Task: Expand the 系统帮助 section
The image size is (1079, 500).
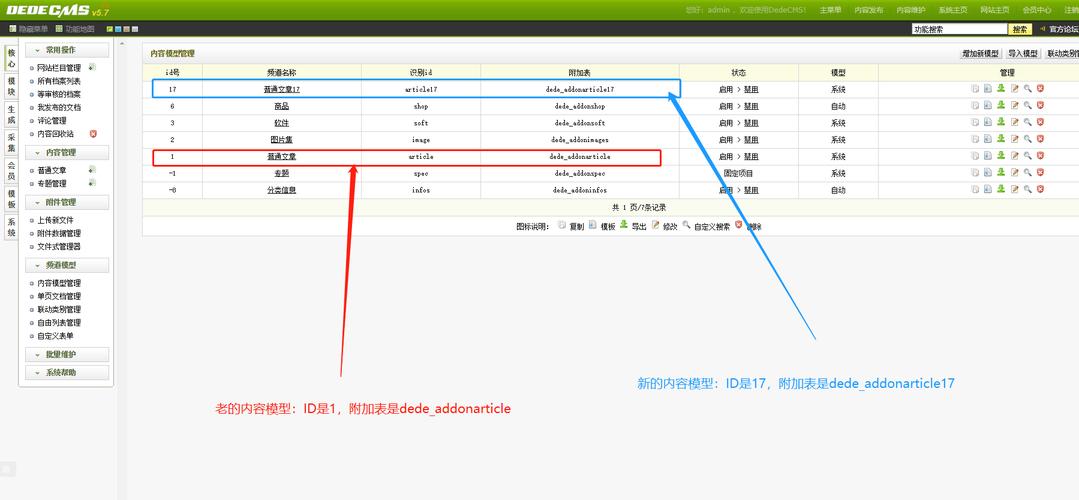Action: (x=67, y=372)
